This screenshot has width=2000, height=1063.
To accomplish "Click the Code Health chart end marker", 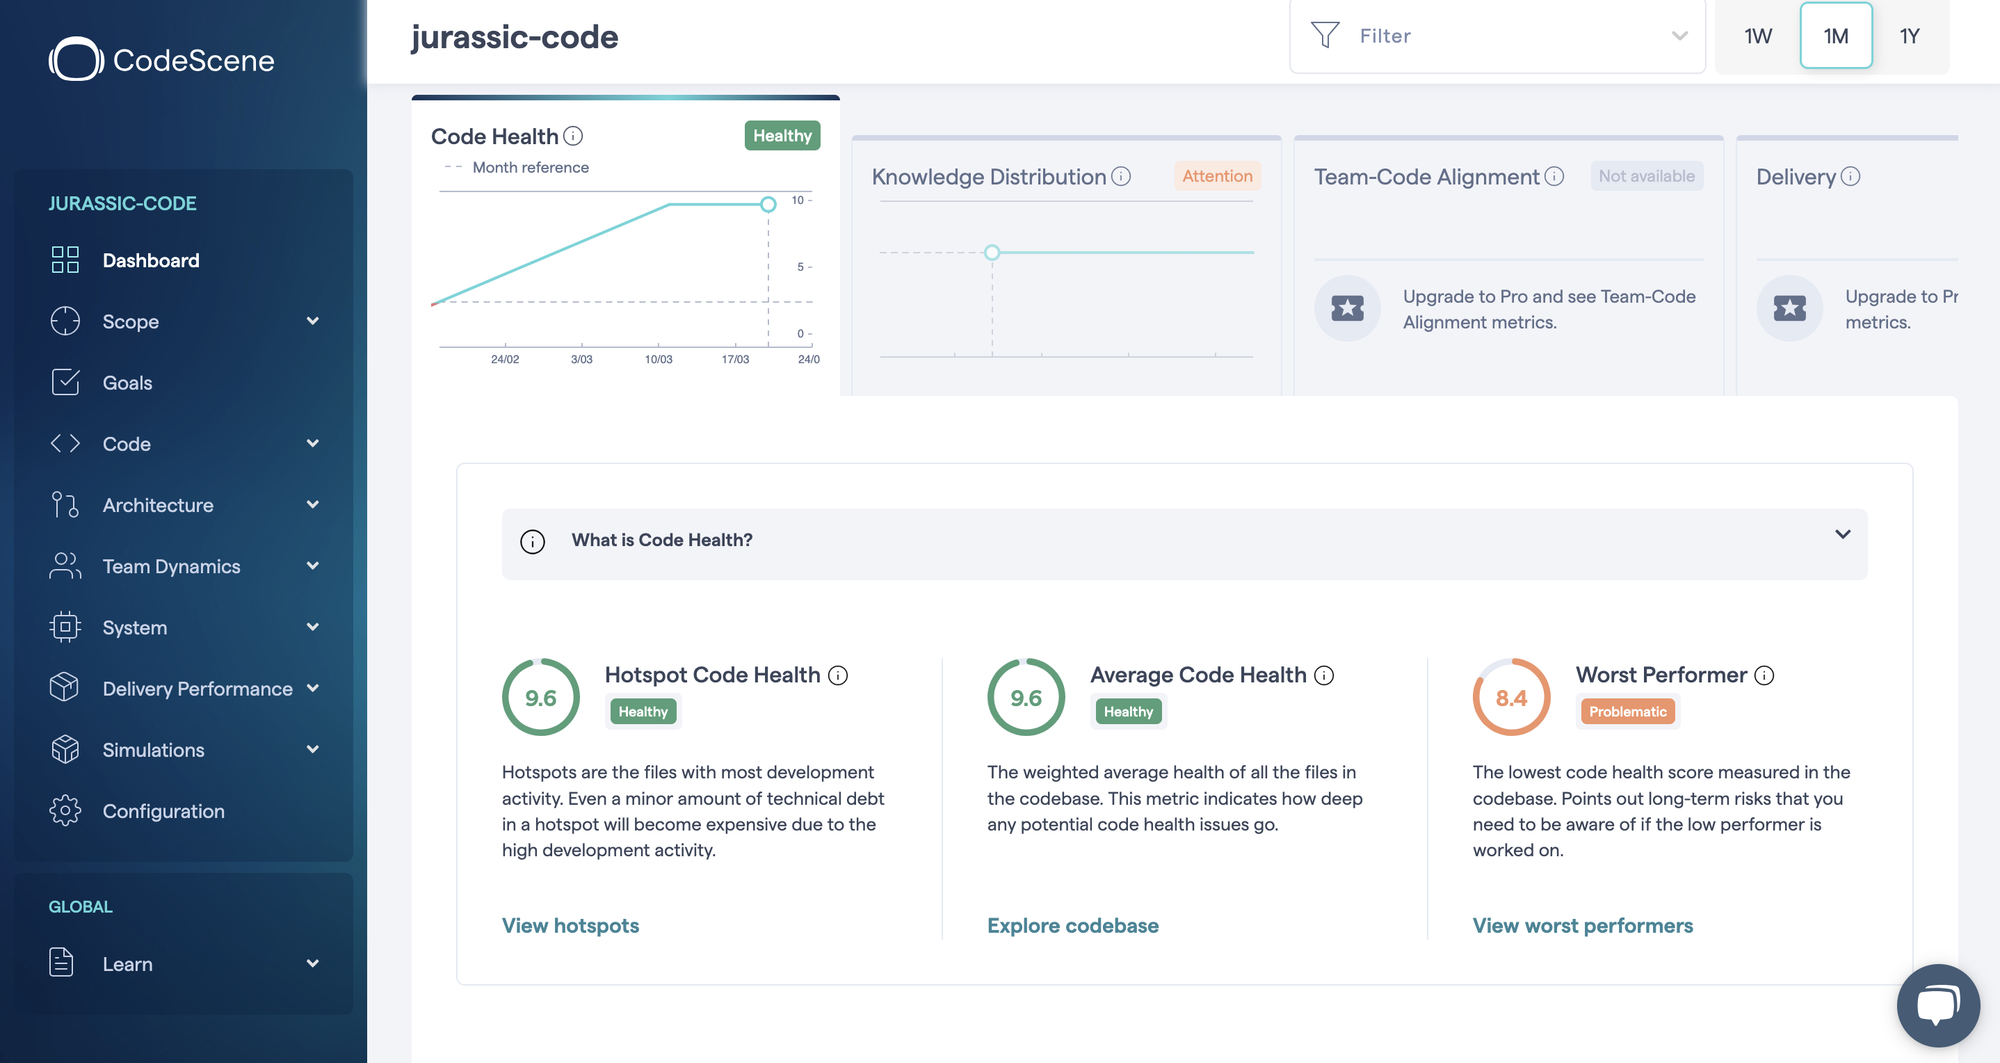I will pyautogui.click(x=768, y=204).
